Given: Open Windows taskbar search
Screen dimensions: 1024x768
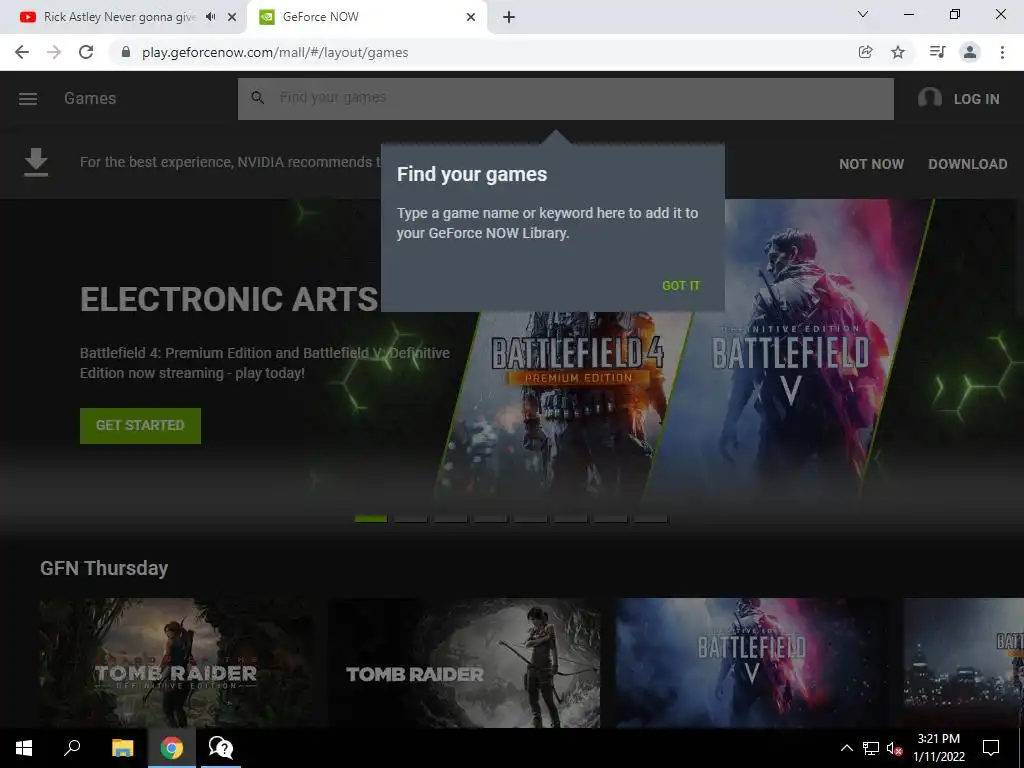Looking at the screenshot, I should point(72,748).
